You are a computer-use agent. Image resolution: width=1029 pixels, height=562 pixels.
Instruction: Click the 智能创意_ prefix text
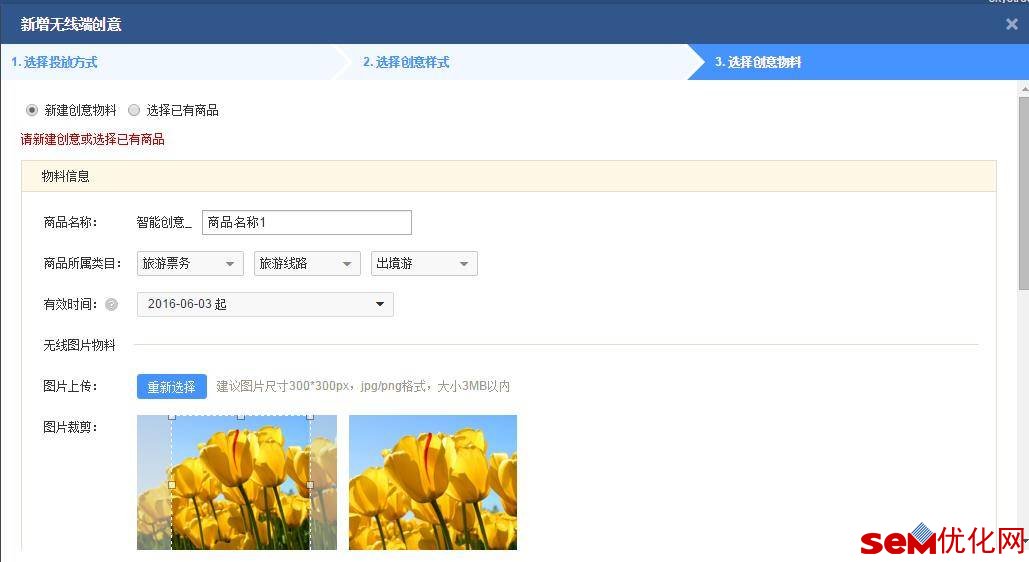[x=164, y=223]
